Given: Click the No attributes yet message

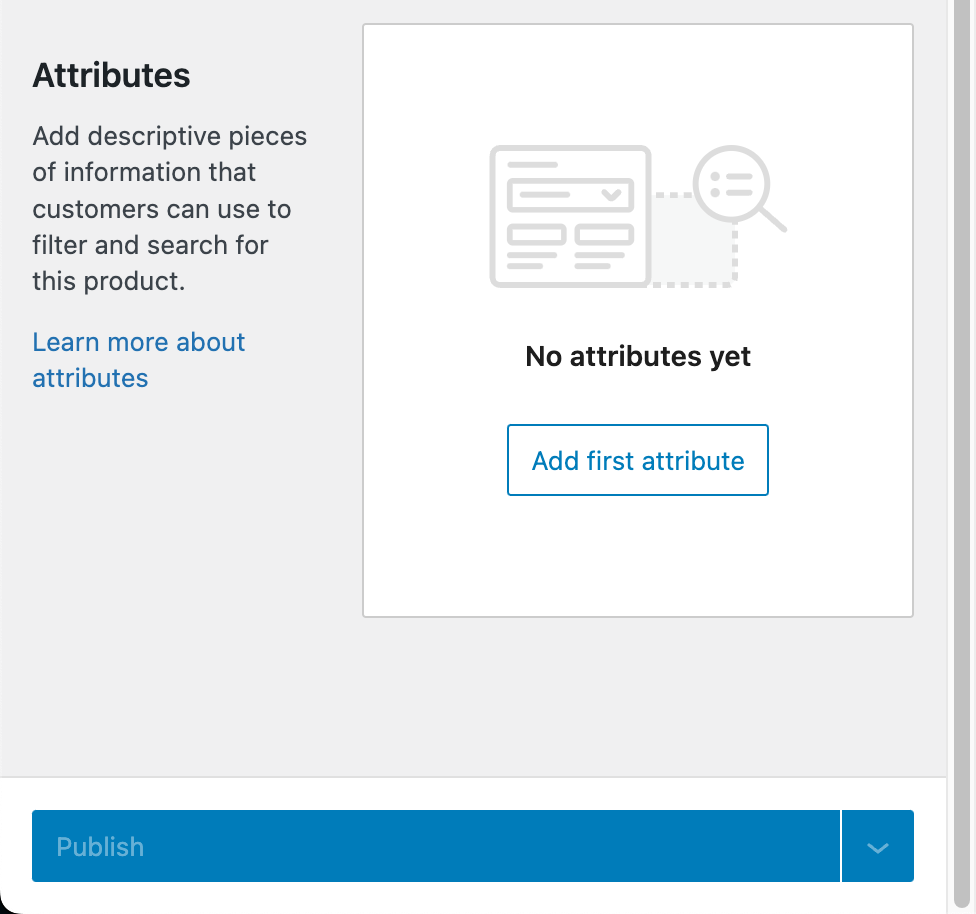Looking at the screenshot, I should pos(637,356).
